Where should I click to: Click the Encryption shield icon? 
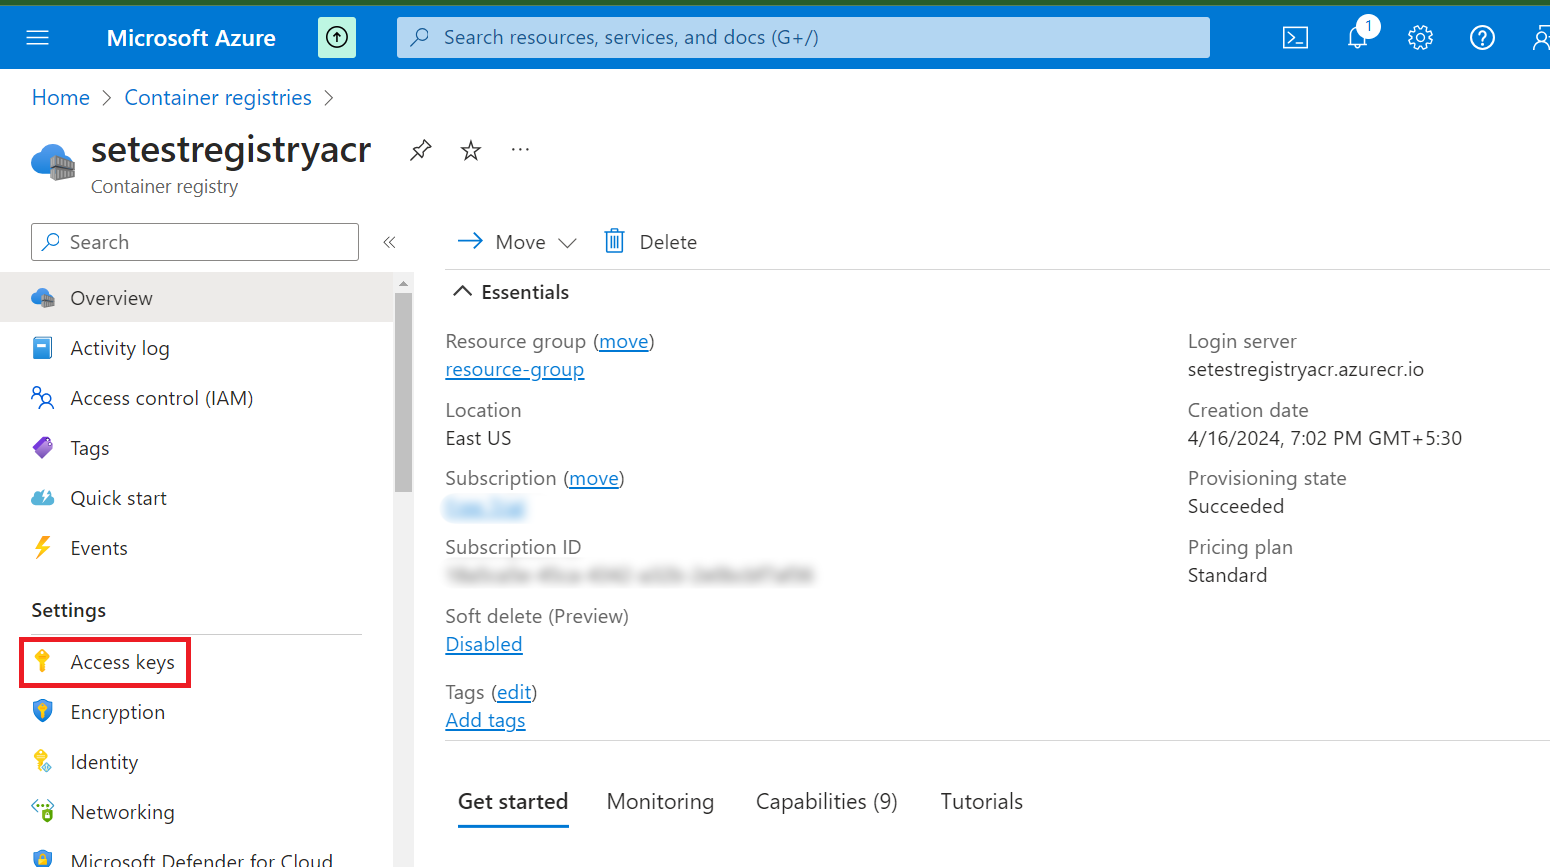[x=43, y=711]
